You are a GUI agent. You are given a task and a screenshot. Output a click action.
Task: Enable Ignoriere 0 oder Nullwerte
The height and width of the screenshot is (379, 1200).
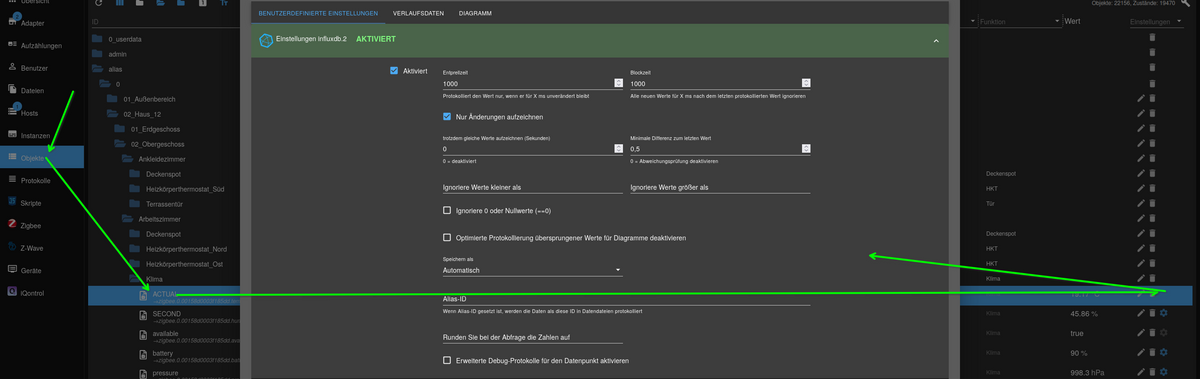tap(447, 211)
